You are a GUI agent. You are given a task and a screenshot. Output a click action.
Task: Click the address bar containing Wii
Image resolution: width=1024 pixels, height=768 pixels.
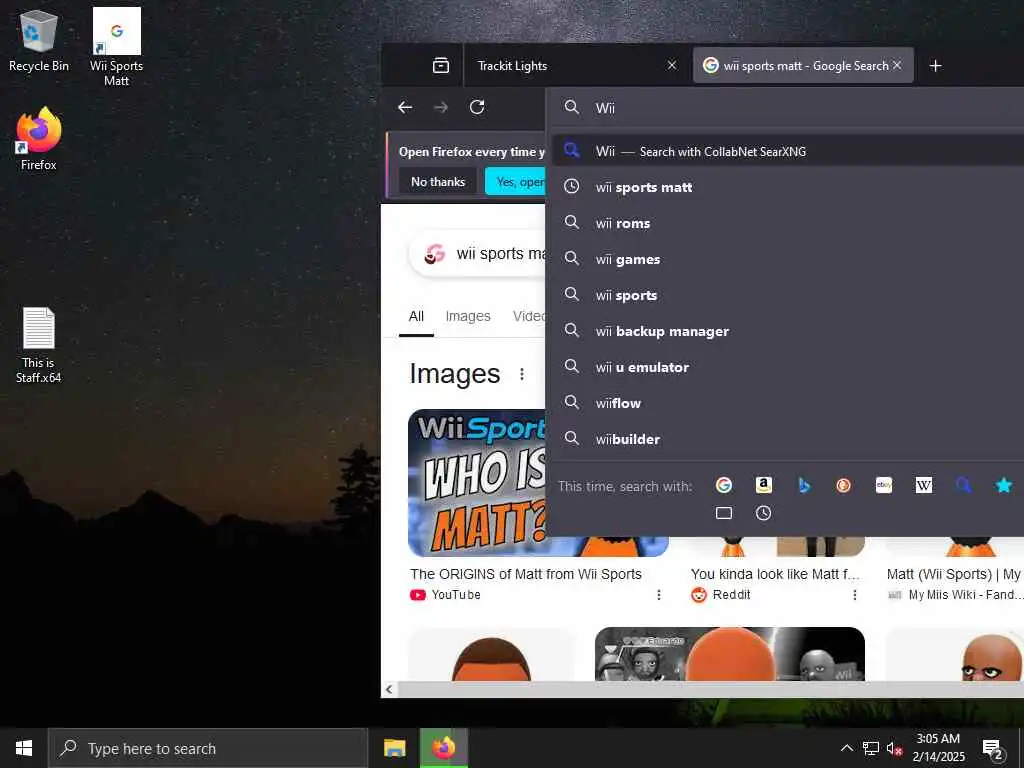784,108
